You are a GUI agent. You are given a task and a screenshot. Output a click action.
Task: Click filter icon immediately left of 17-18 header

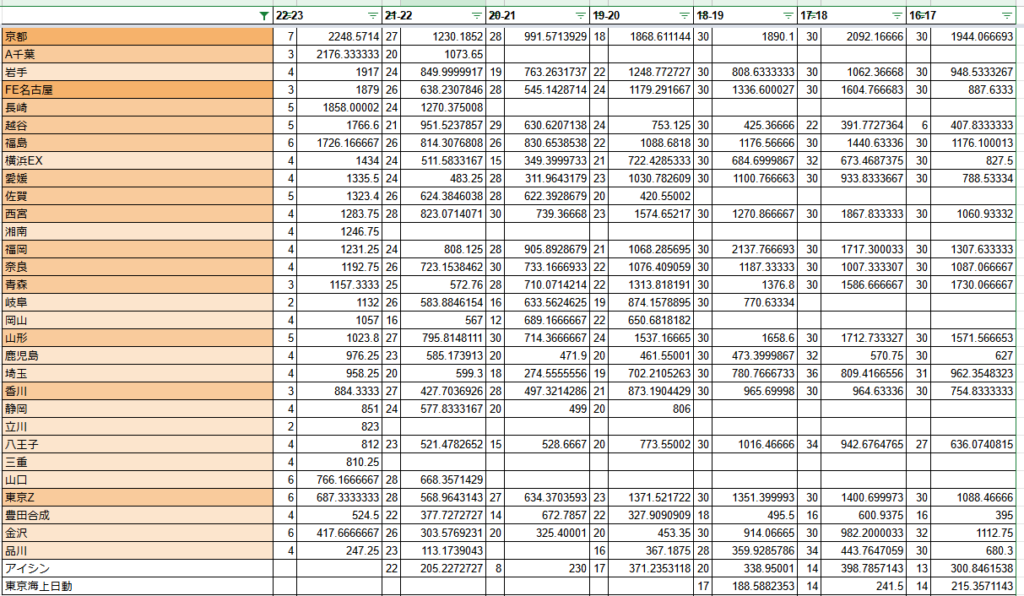pyautogui.click(x=789, y=16)
